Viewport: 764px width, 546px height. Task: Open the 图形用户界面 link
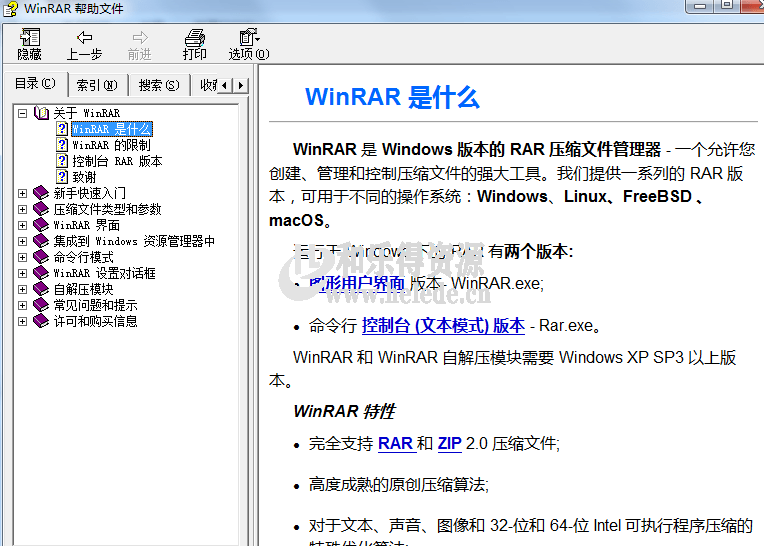click(357, 283)
